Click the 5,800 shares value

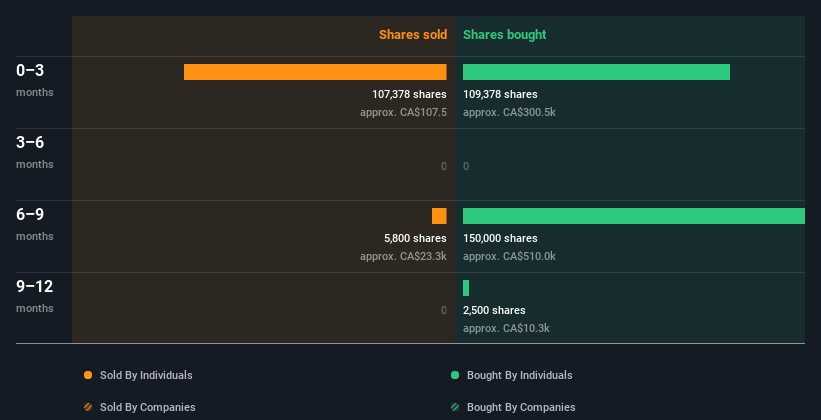click(x=415, y=238)
